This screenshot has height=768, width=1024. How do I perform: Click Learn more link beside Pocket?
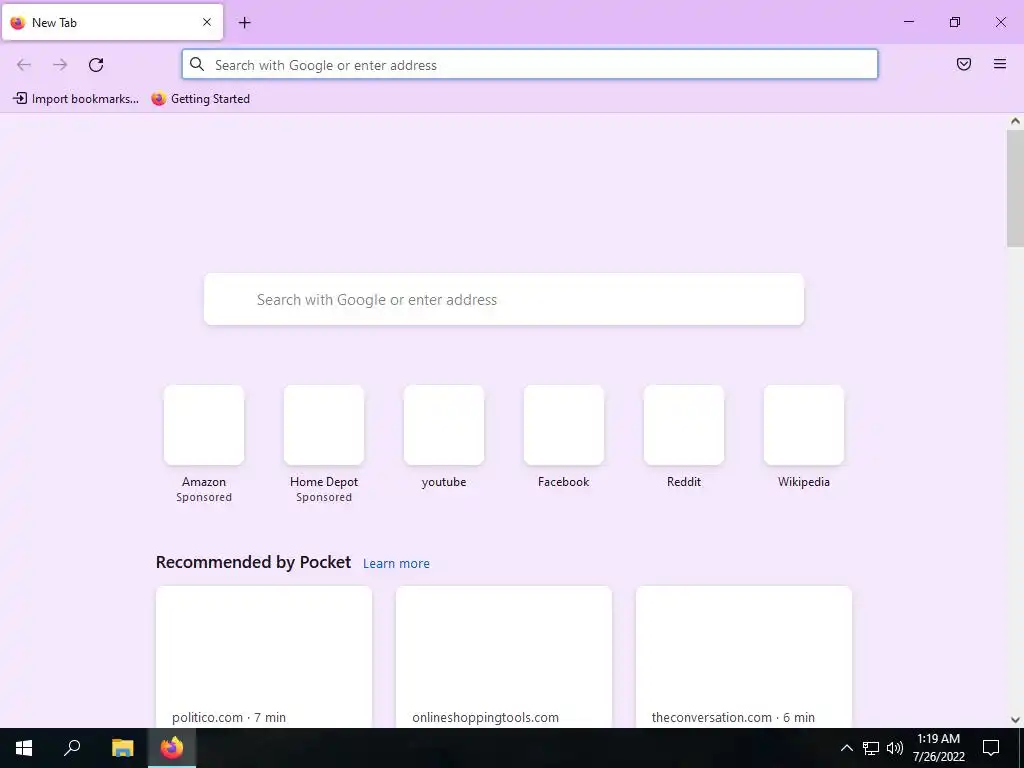coord(396,564)
